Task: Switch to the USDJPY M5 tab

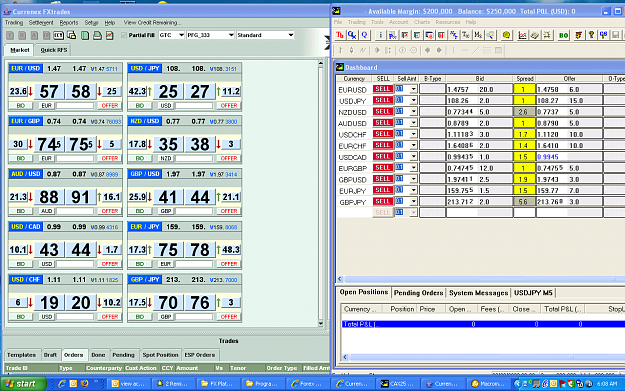Action: tap(533, 293)
